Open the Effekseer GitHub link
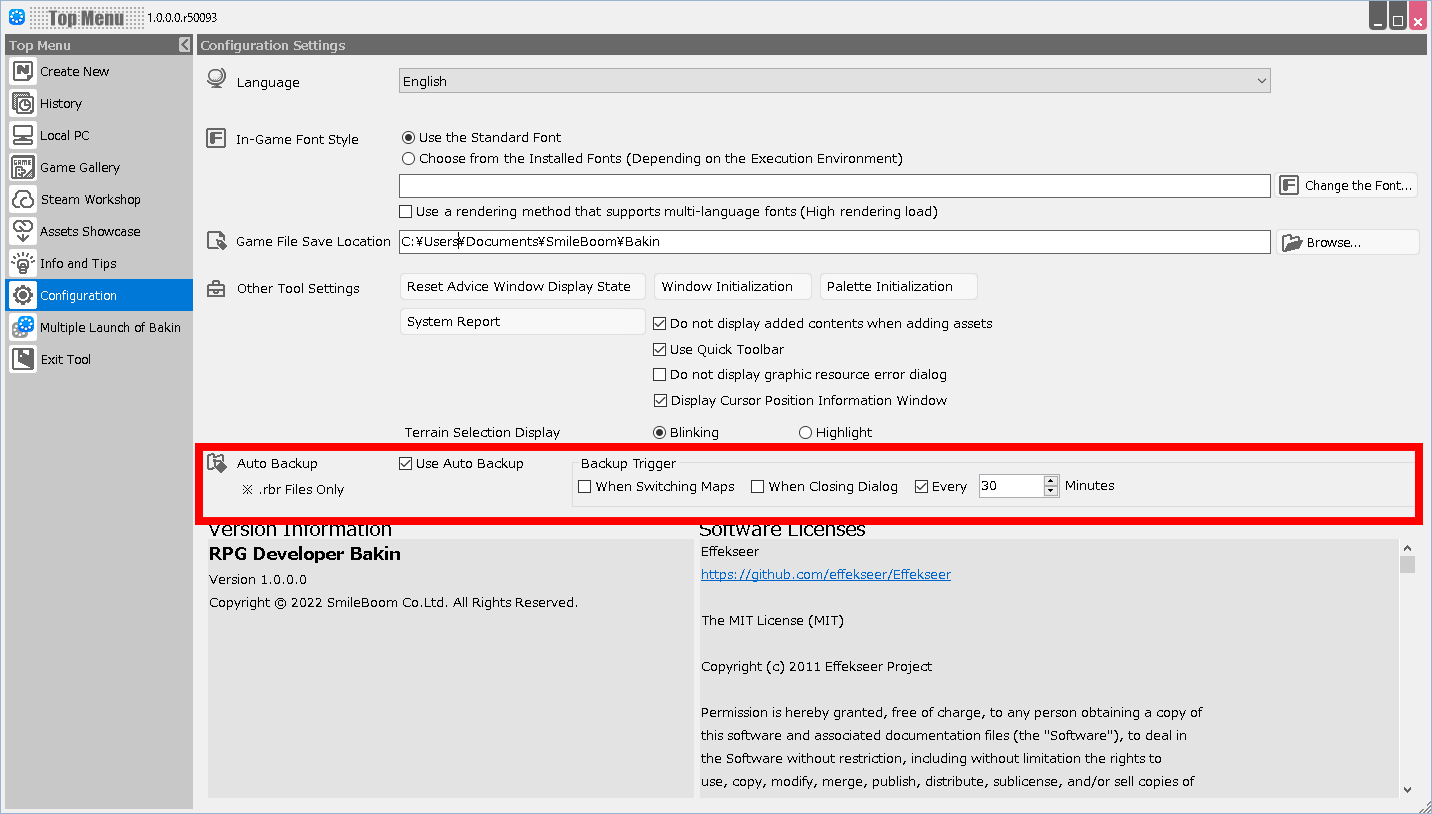 (825, 575)
